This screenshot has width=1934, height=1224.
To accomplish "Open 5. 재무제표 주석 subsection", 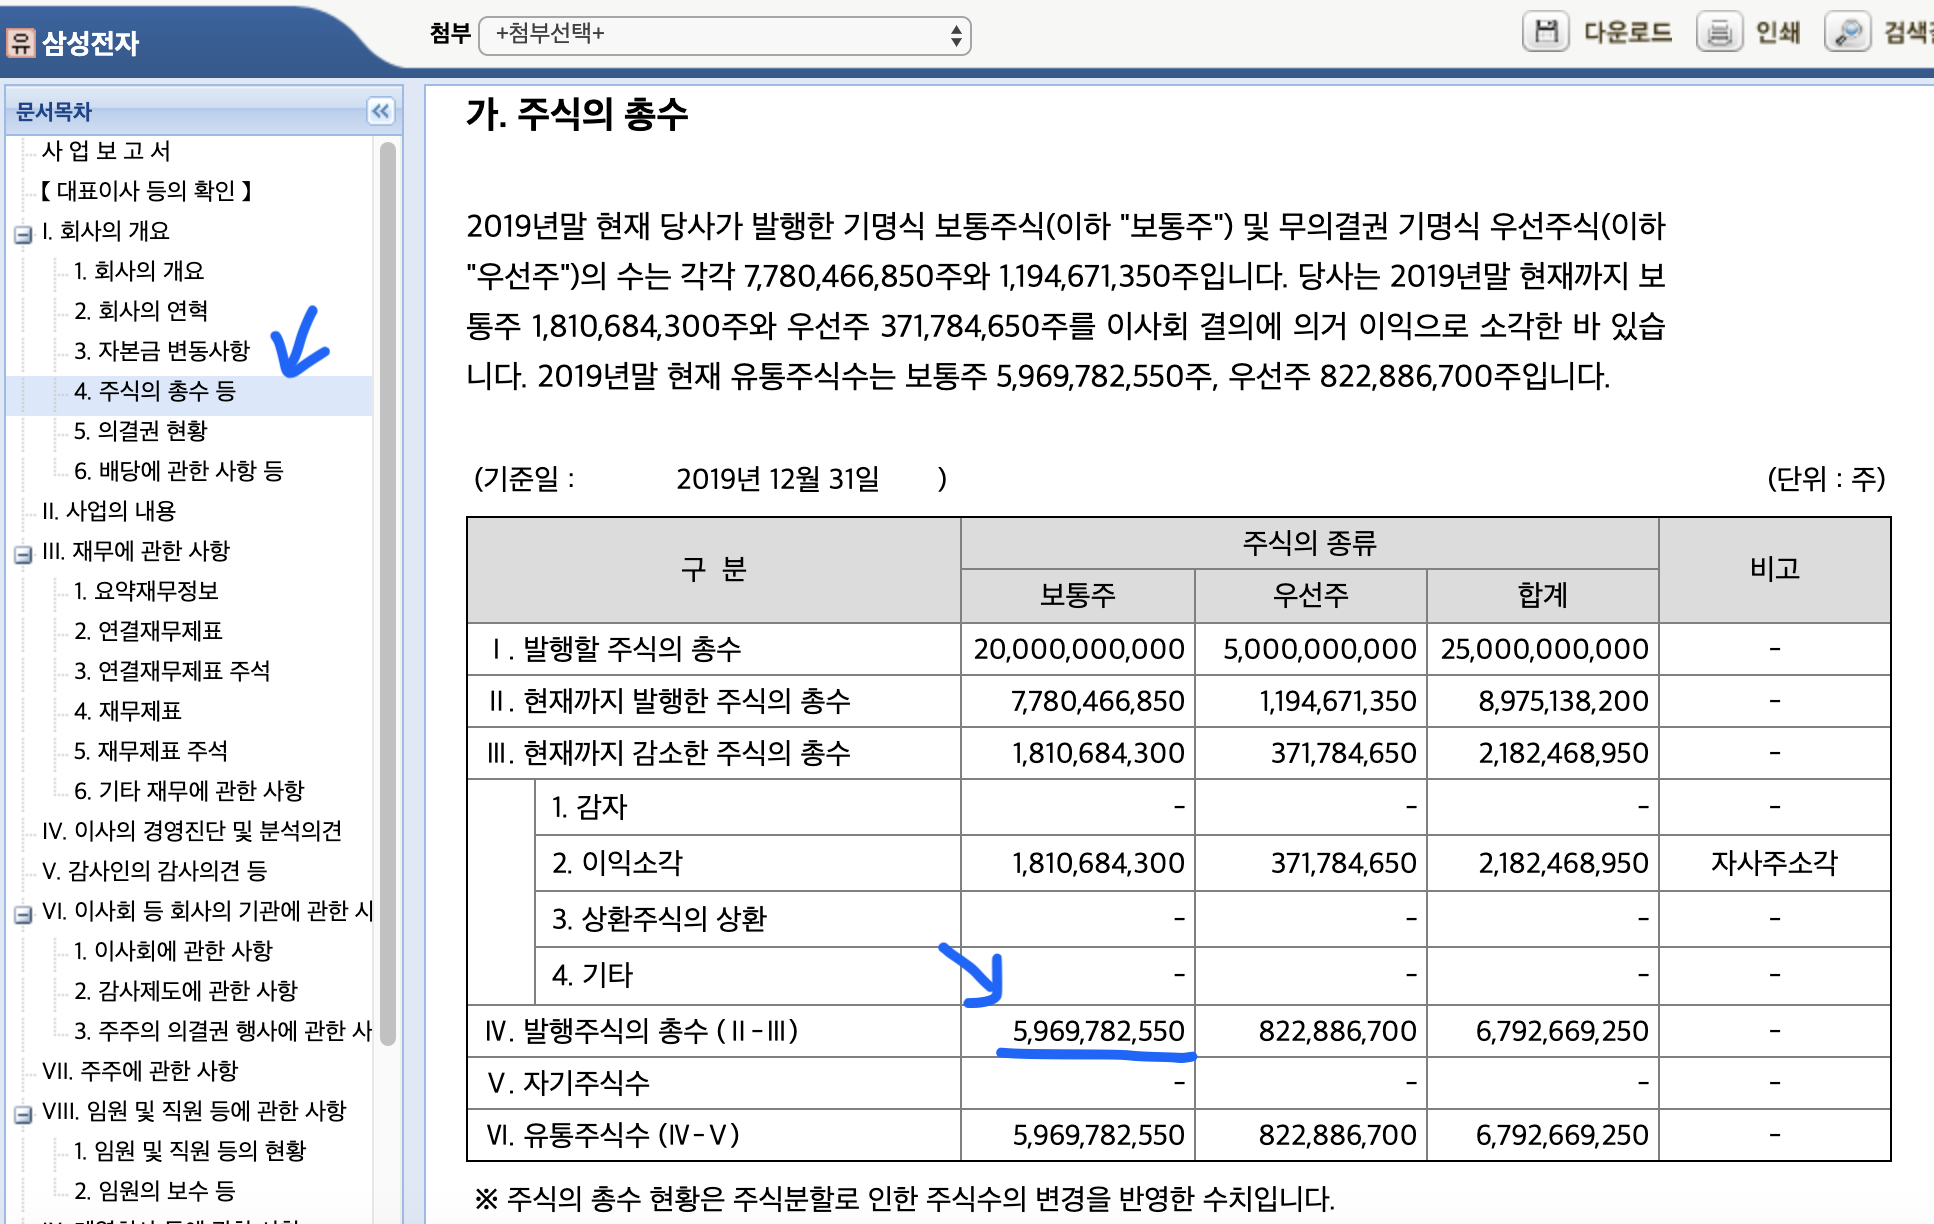I will click(151, 751).
